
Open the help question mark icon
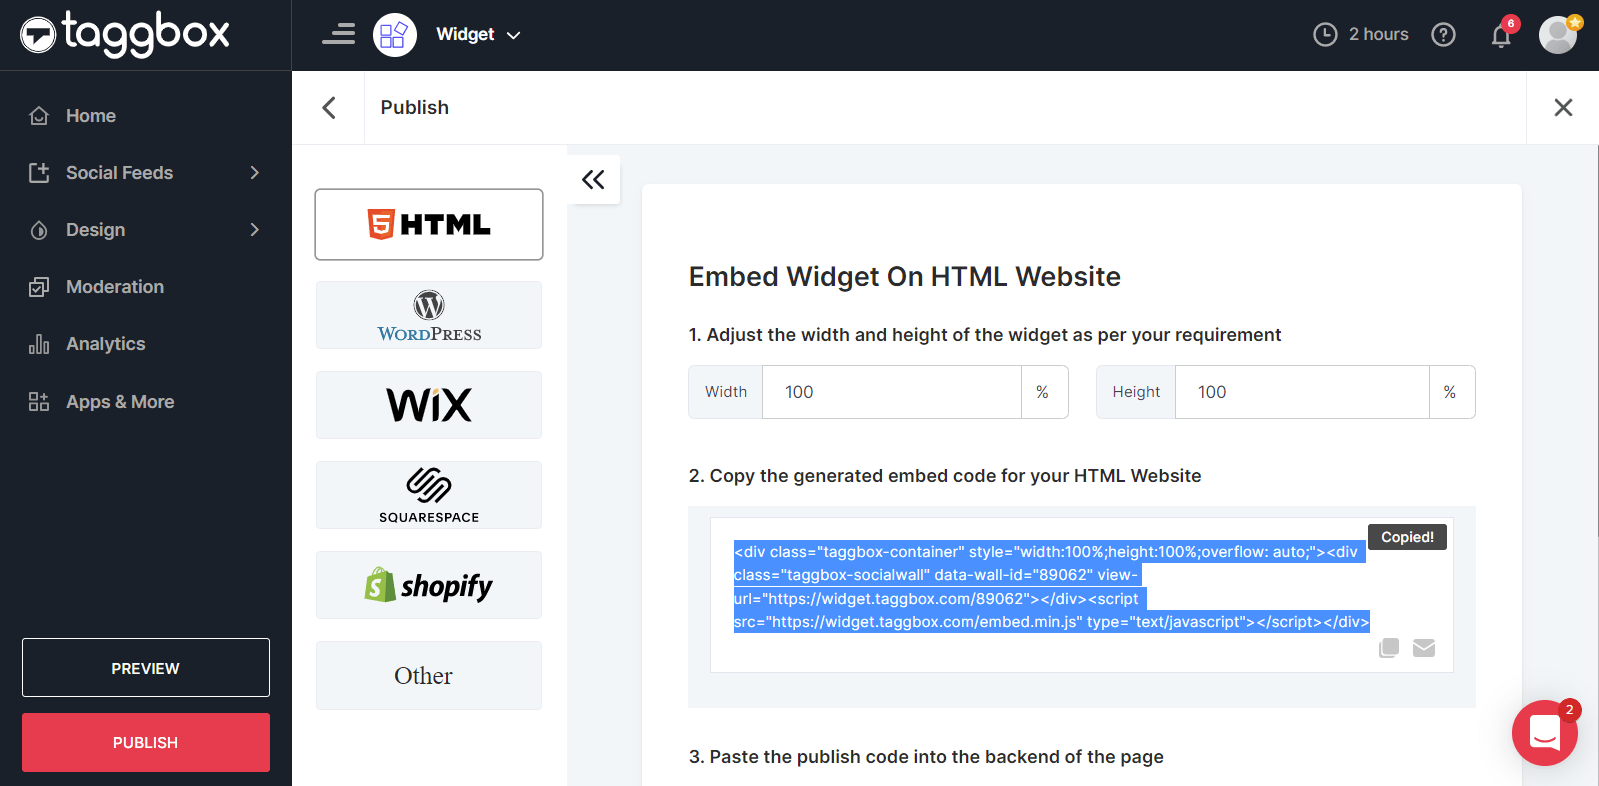click(x=1443, y=35)
